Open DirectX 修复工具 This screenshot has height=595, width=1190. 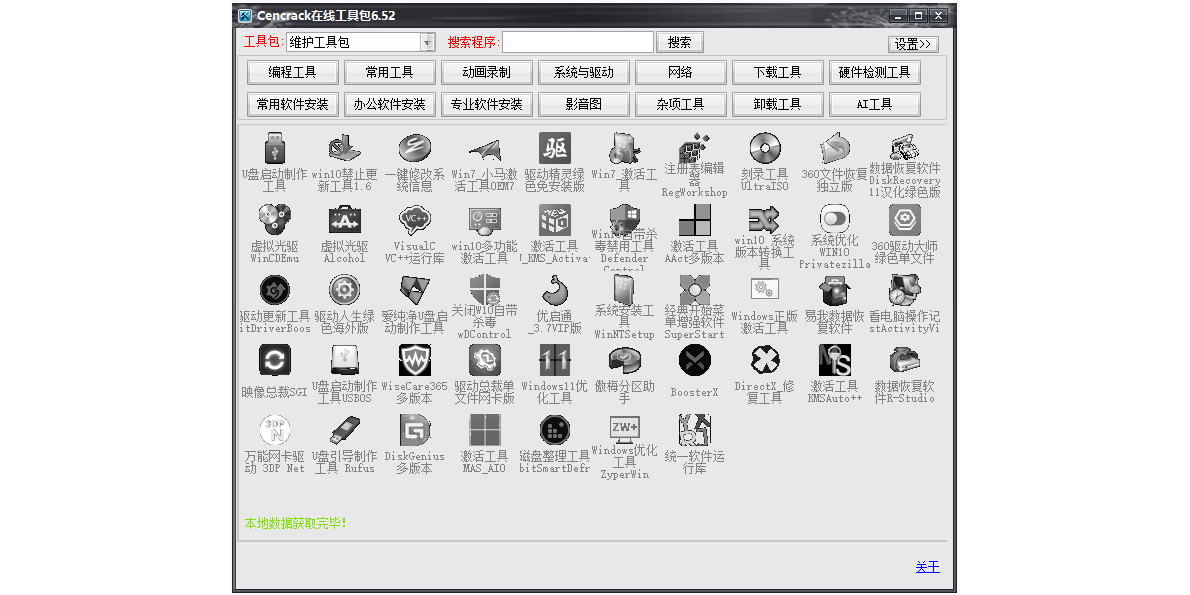click(764, 360)
